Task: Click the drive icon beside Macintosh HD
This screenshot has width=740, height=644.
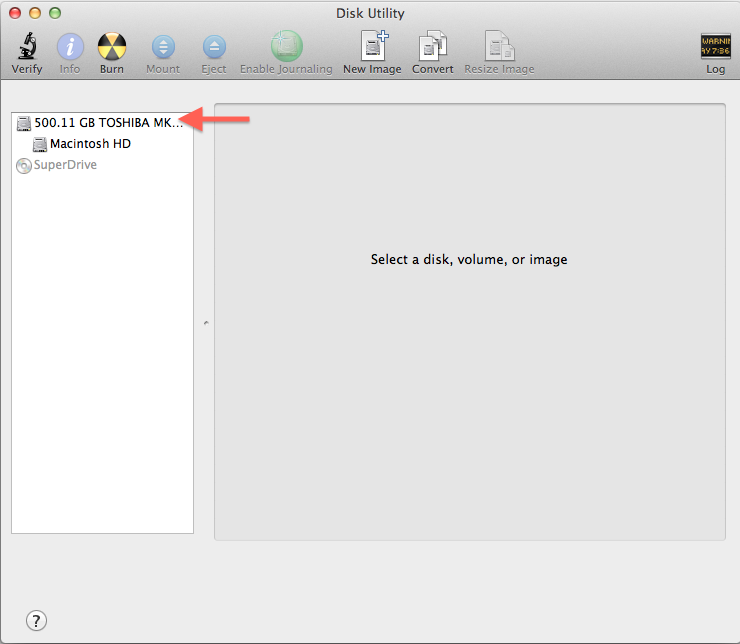Action: click(x=40, y=144)
